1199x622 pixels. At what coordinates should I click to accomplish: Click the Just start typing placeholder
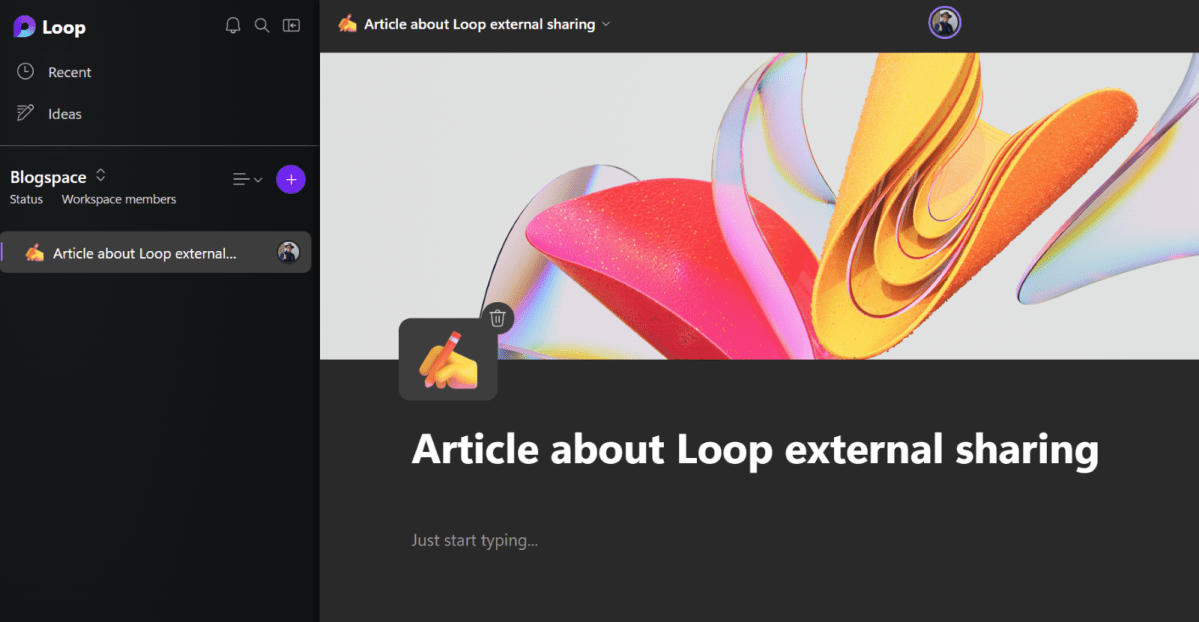click(x=475, y=540)
